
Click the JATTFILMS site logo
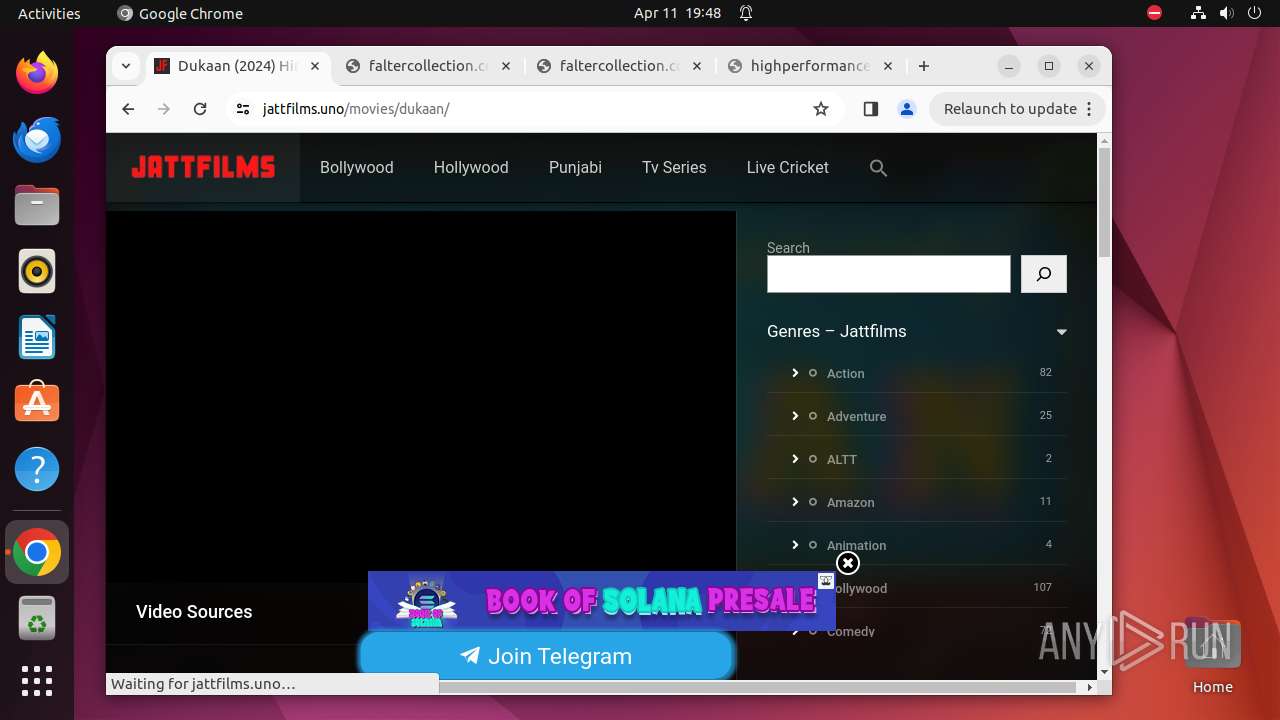click(203, 168)
